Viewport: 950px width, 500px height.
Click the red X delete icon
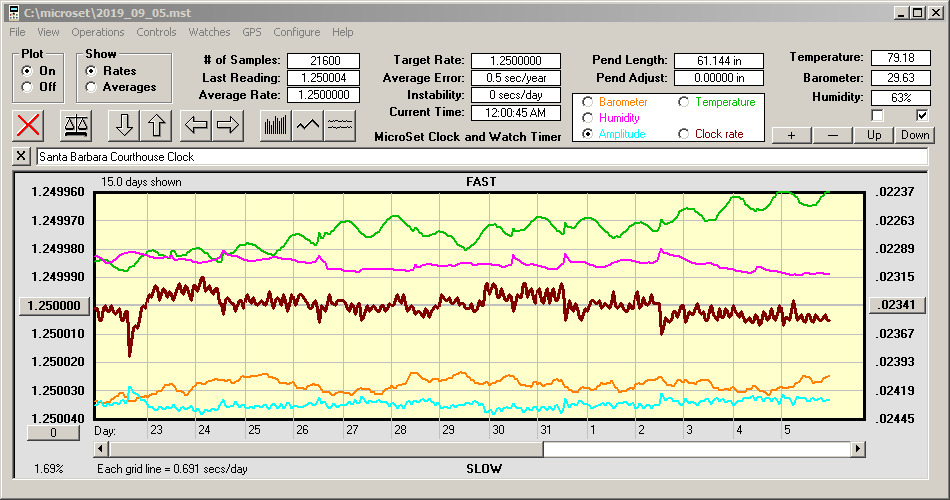point(28,125)
